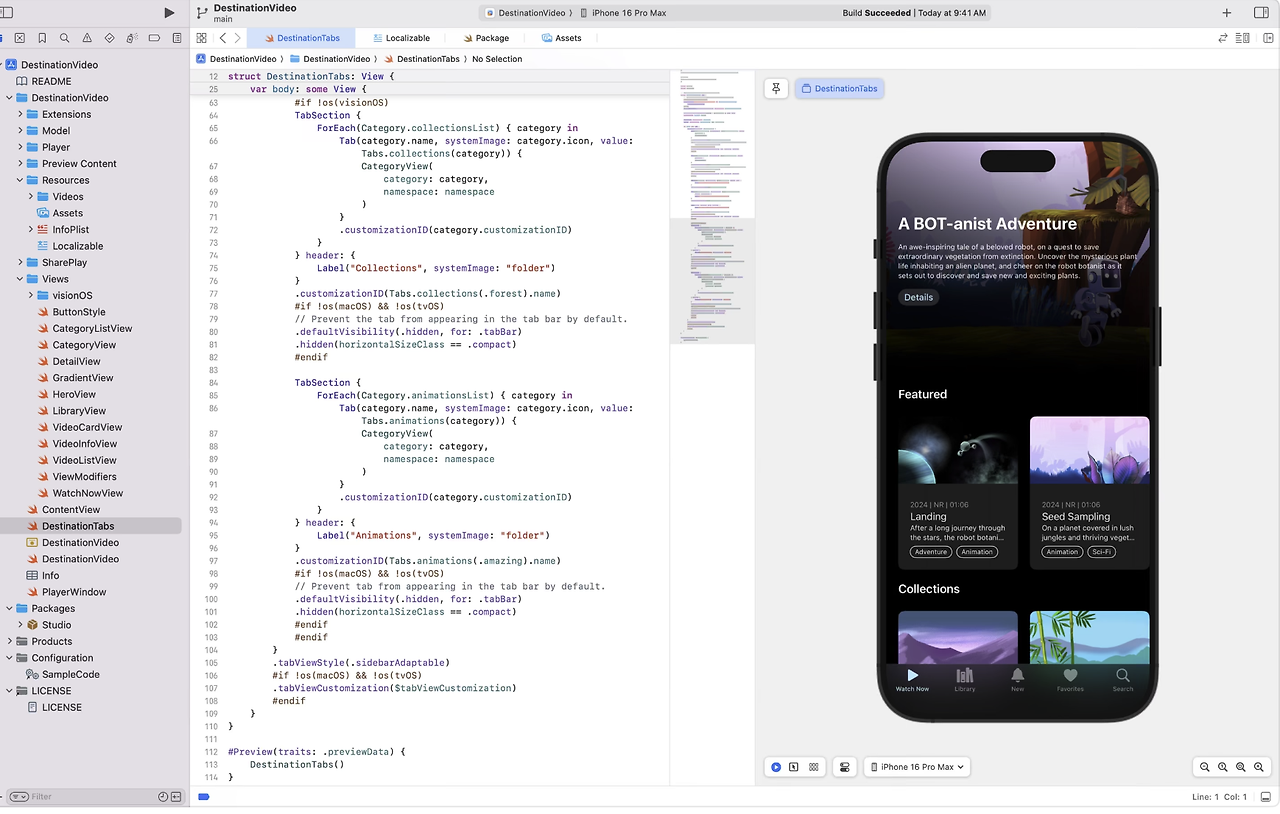Open the related items grid menu
Image resolution: width=1280 pixels, height=814 pixels.
(x=201, y=38)
